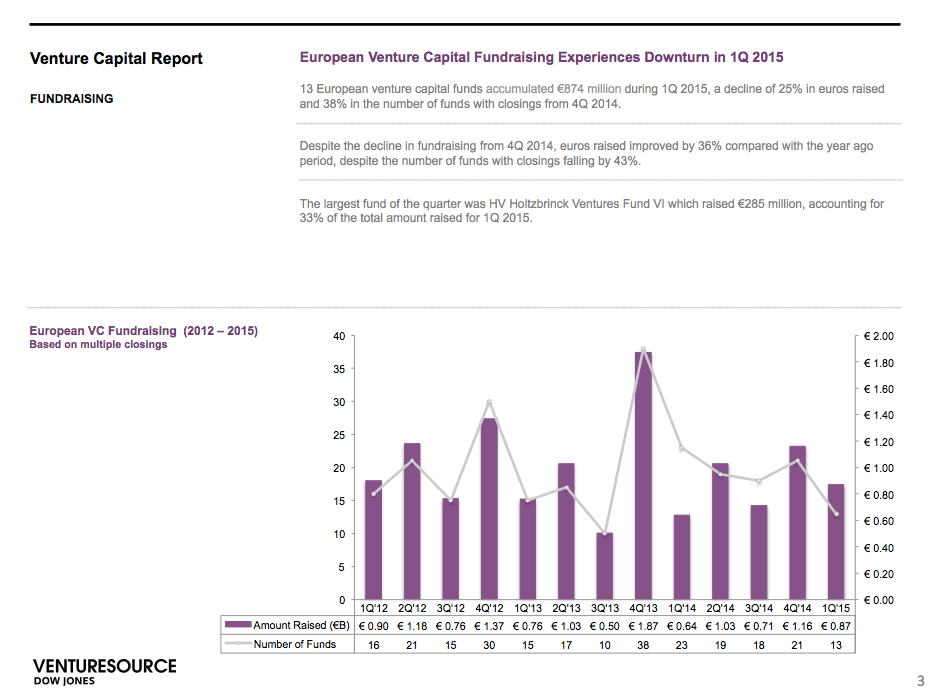Click the 40 left axis label
Viewport: 932px width, 697px height.
[x=339, y=336]
